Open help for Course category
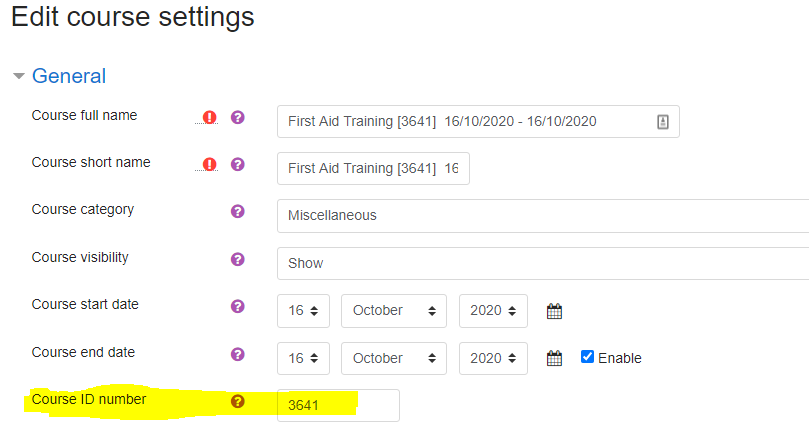The width and height of the screenshot is (809, 430). (x=238, y=212)
